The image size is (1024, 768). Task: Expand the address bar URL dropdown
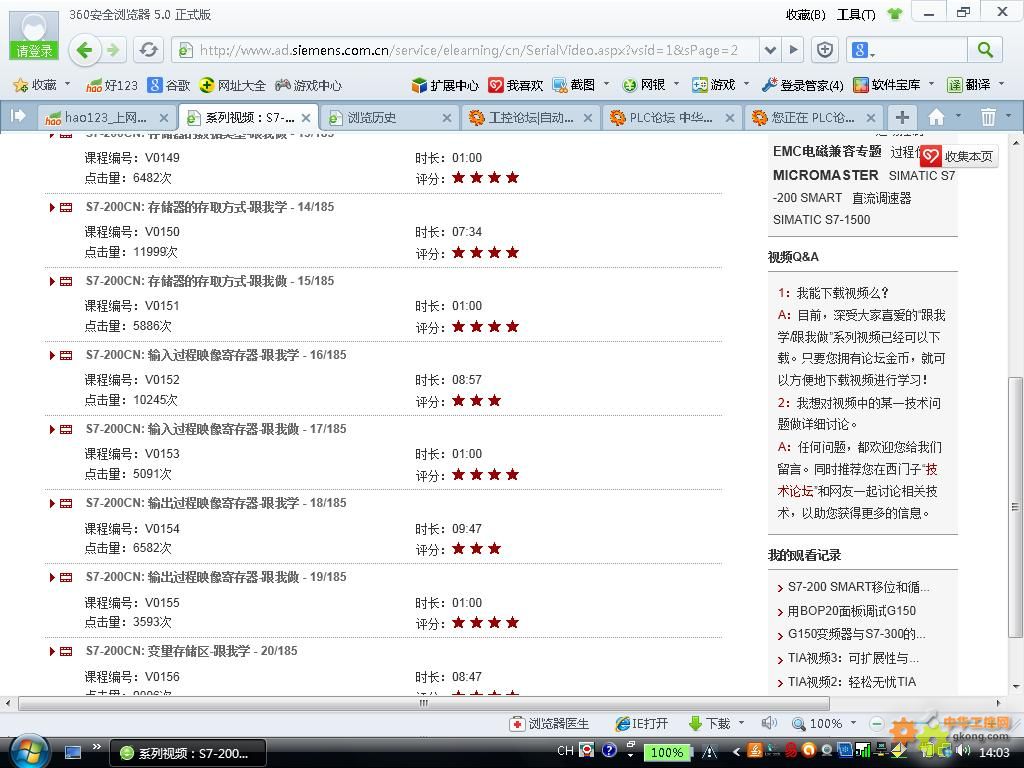tap(769, 50)
